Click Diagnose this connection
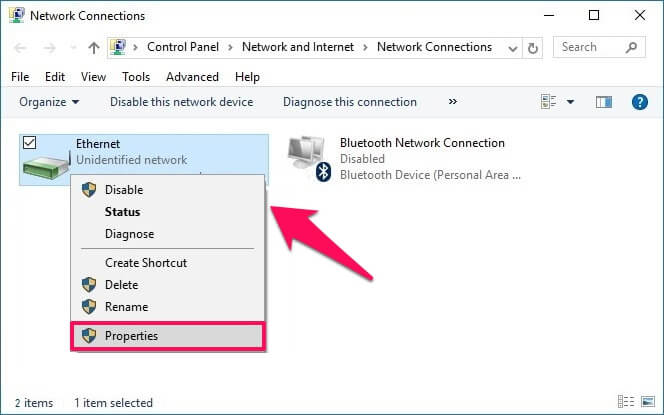This screenshot has width=664, height=415. click(350, 102)
